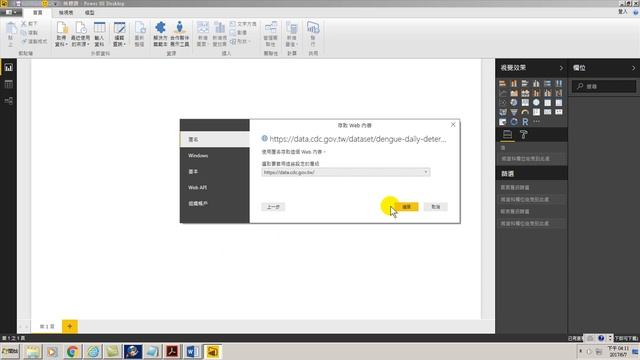Image resolution: width=640 pixels, height=360 pixels.
Task: Select the Area chart visual
Action: tap(514, 93)
